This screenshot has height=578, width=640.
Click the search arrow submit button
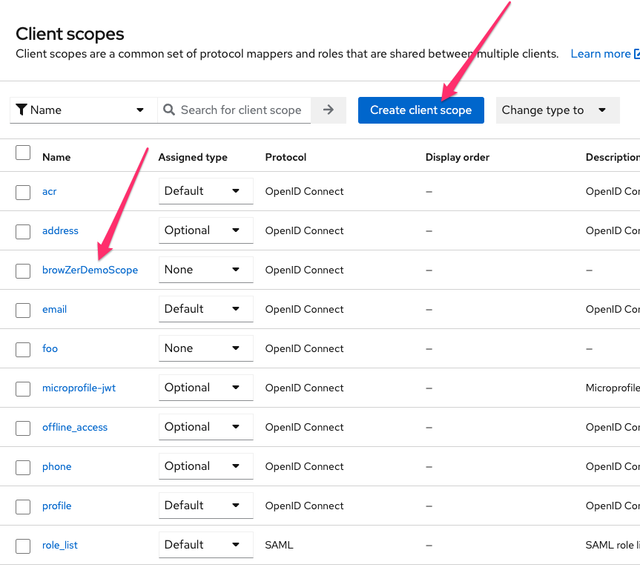[x=328, y=110]
